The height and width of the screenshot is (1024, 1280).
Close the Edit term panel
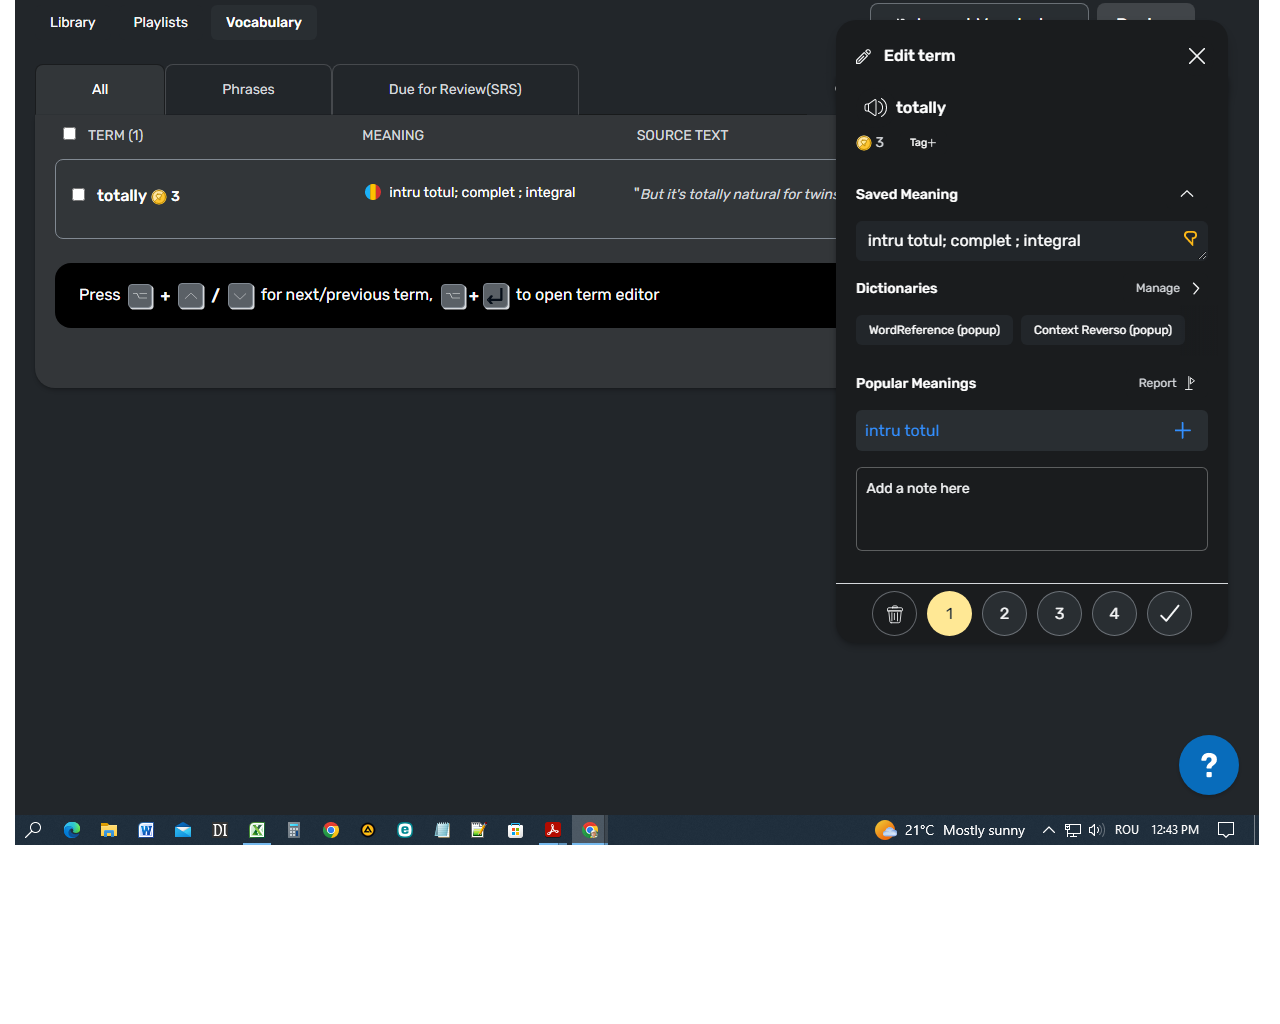1196,56
